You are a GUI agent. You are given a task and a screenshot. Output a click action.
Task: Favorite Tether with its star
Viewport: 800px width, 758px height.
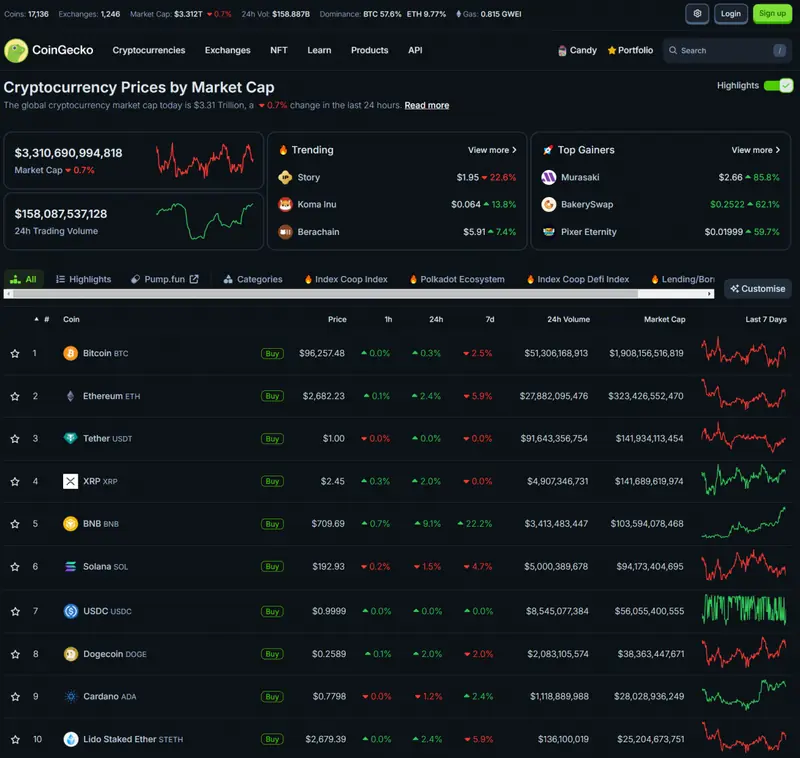coord(15,439)
